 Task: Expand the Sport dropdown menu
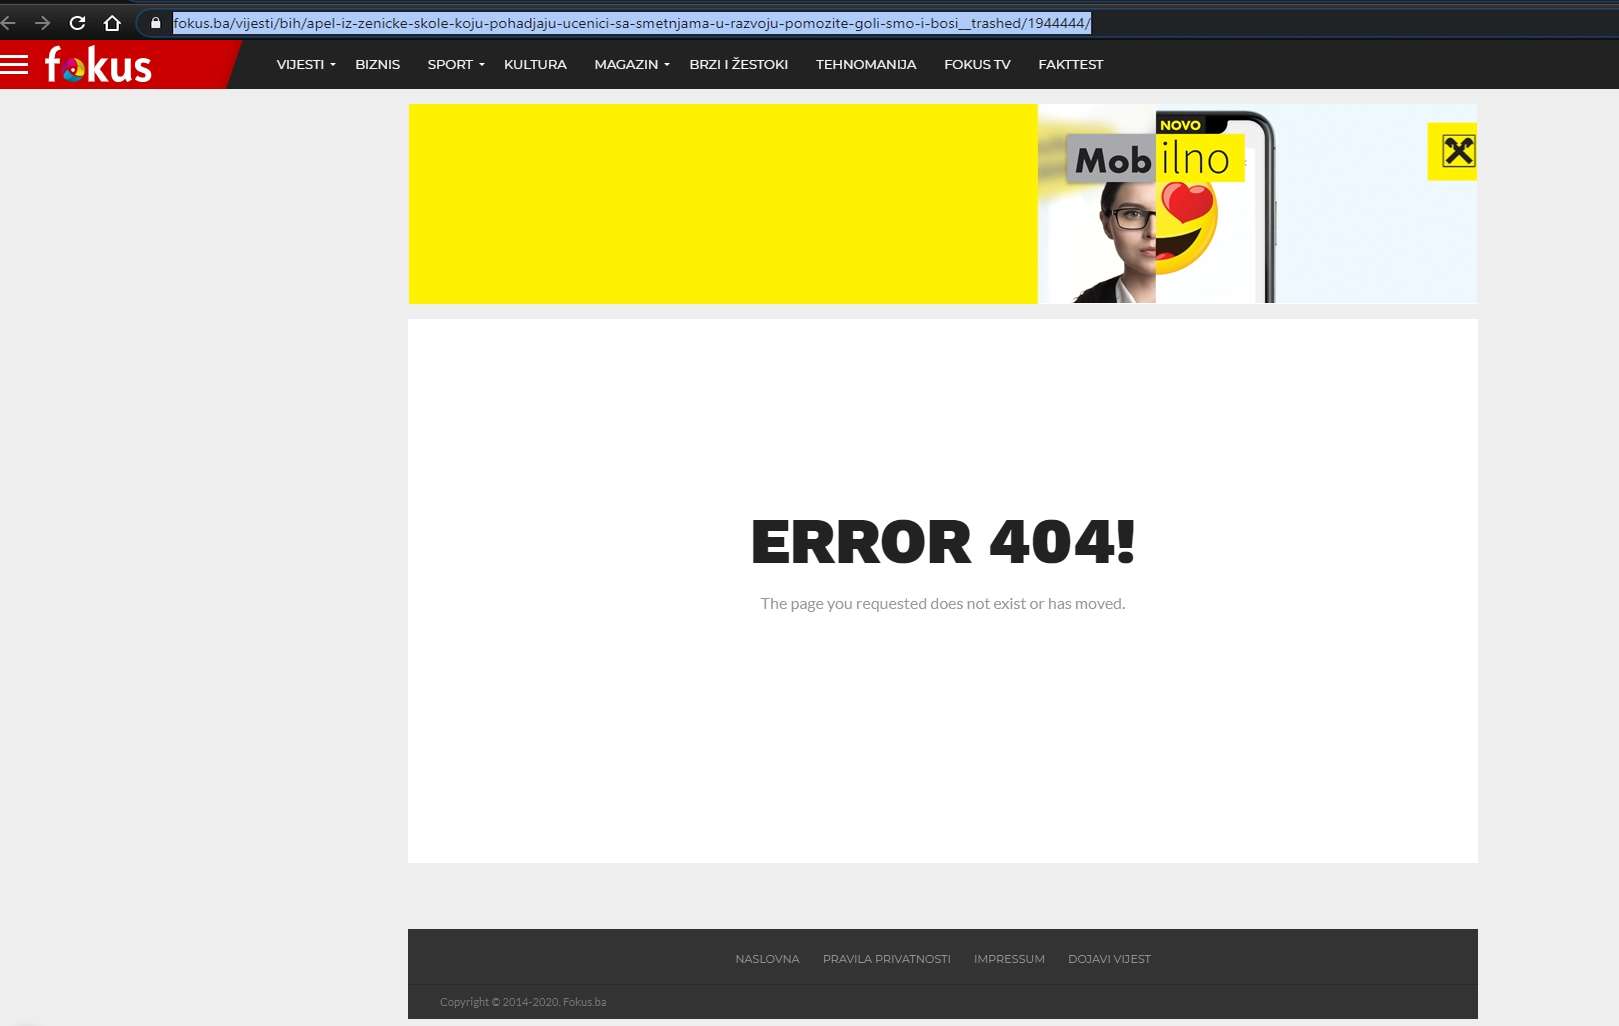(x=455, y=64)
